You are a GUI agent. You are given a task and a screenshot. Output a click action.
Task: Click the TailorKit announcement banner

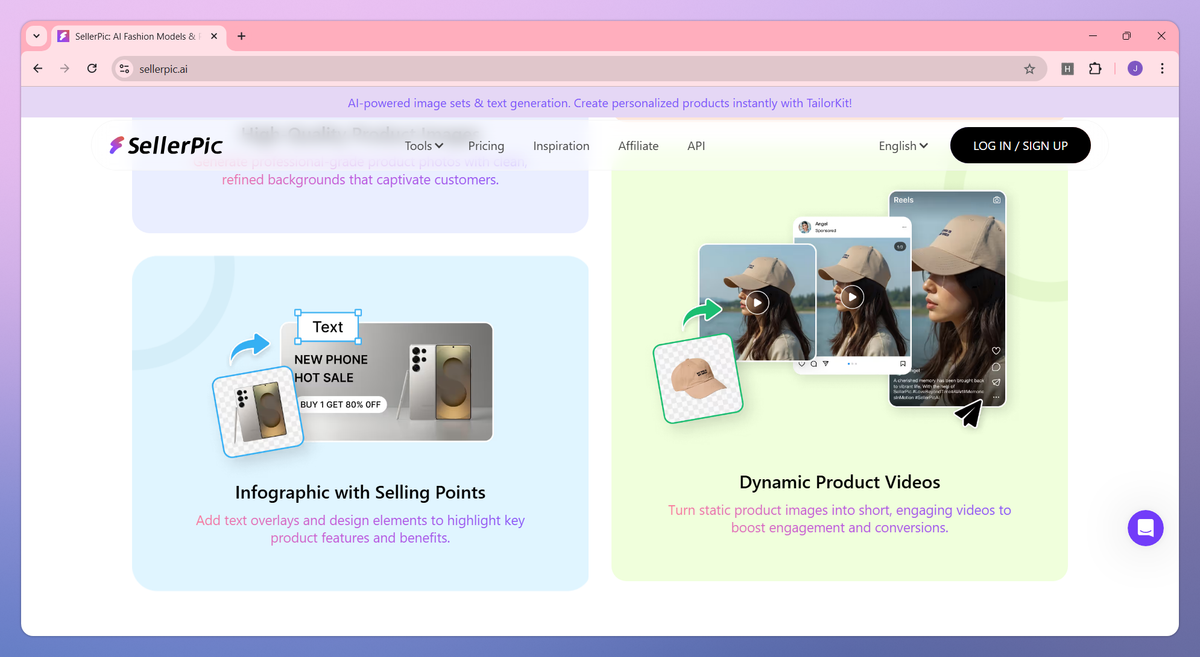pyautogui.click(x=600, y=103)
